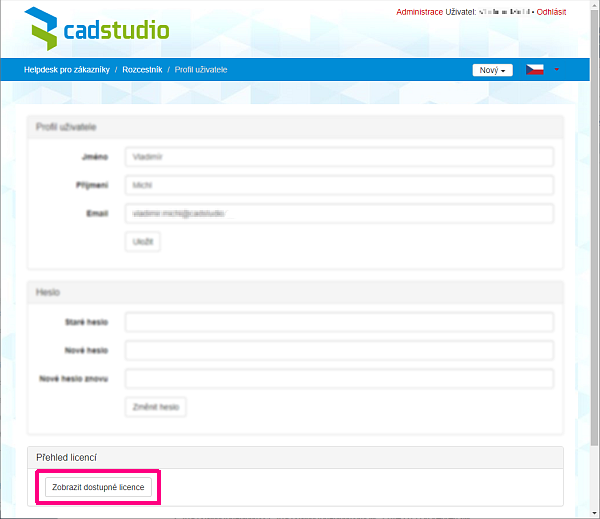Select the Email input field
Viewport: 600px width, 519px height.
(x=339, y=213)
